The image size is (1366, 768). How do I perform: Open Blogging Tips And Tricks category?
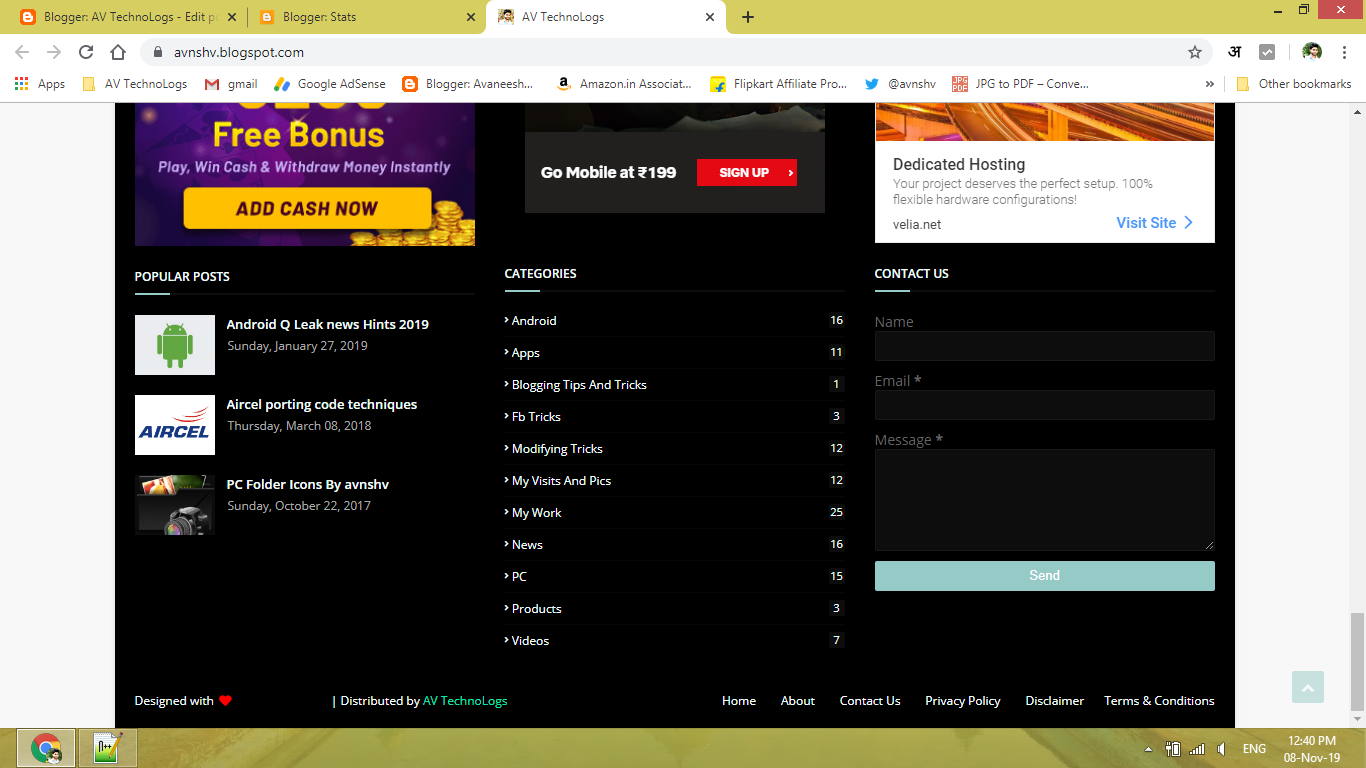tap(579, 385)
